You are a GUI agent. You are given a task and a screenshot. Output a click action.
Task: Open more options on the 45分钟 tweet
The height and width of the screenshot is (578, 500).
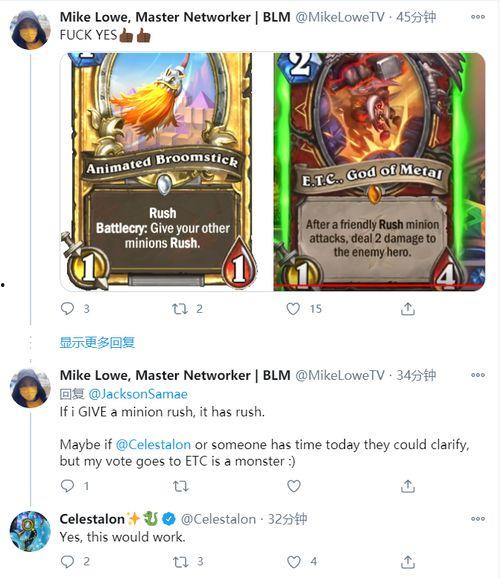pos(478,17)
